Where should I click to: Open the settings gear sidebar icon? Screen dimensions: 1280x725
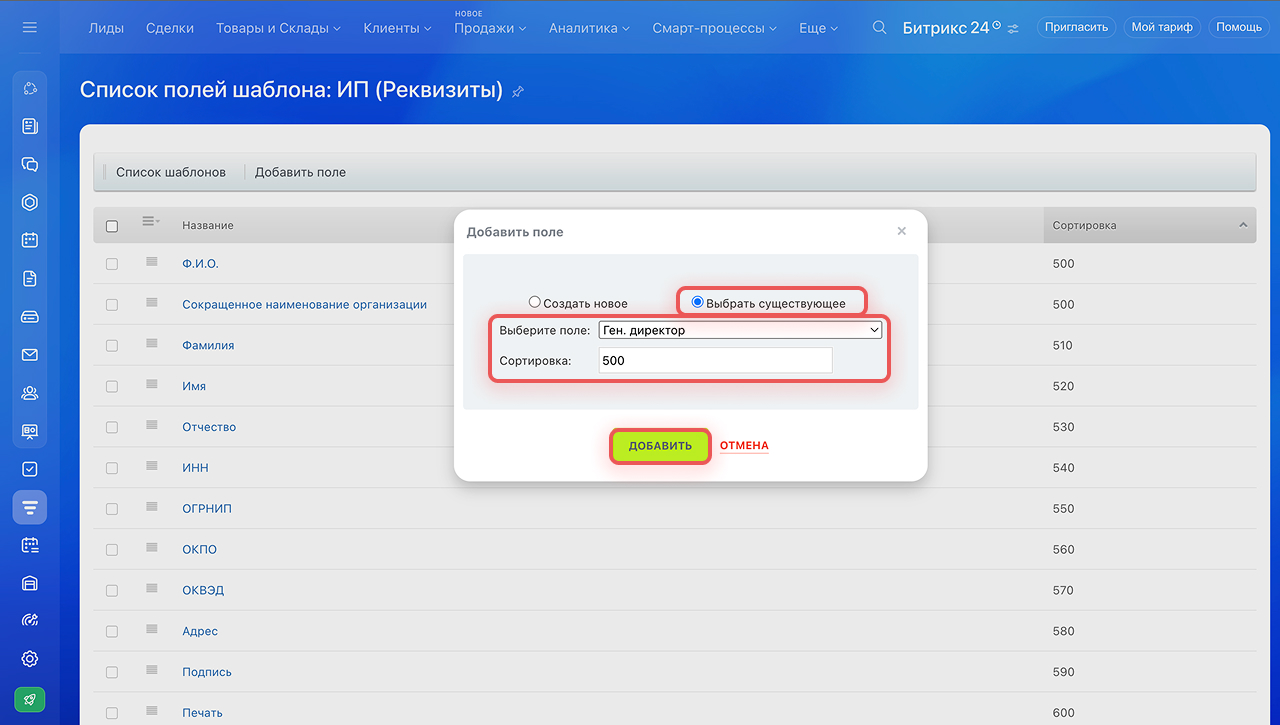30,659
